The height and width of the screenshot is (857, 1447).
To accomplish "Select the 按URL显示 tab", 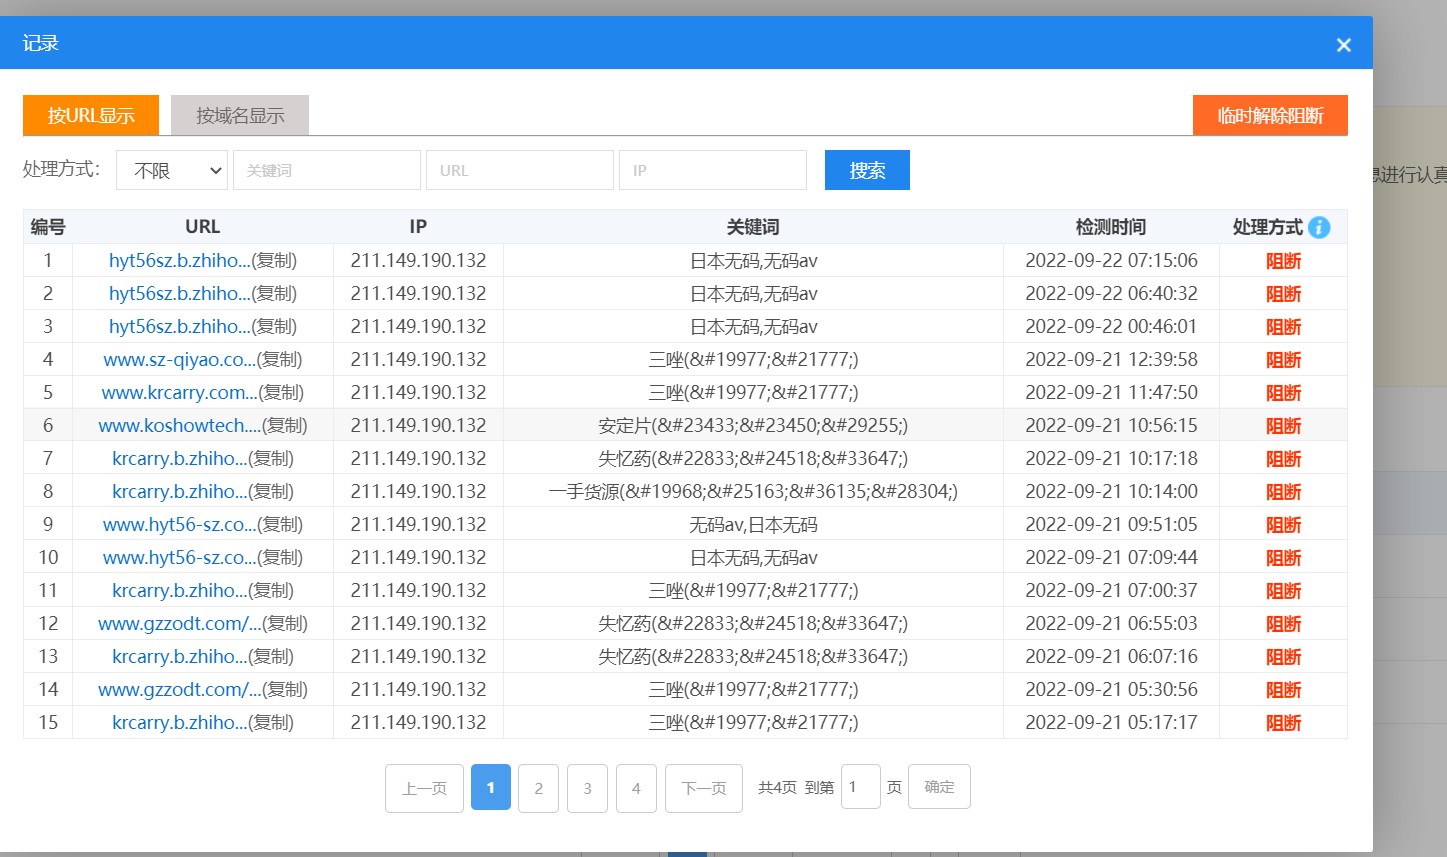I will pos(91,115).
